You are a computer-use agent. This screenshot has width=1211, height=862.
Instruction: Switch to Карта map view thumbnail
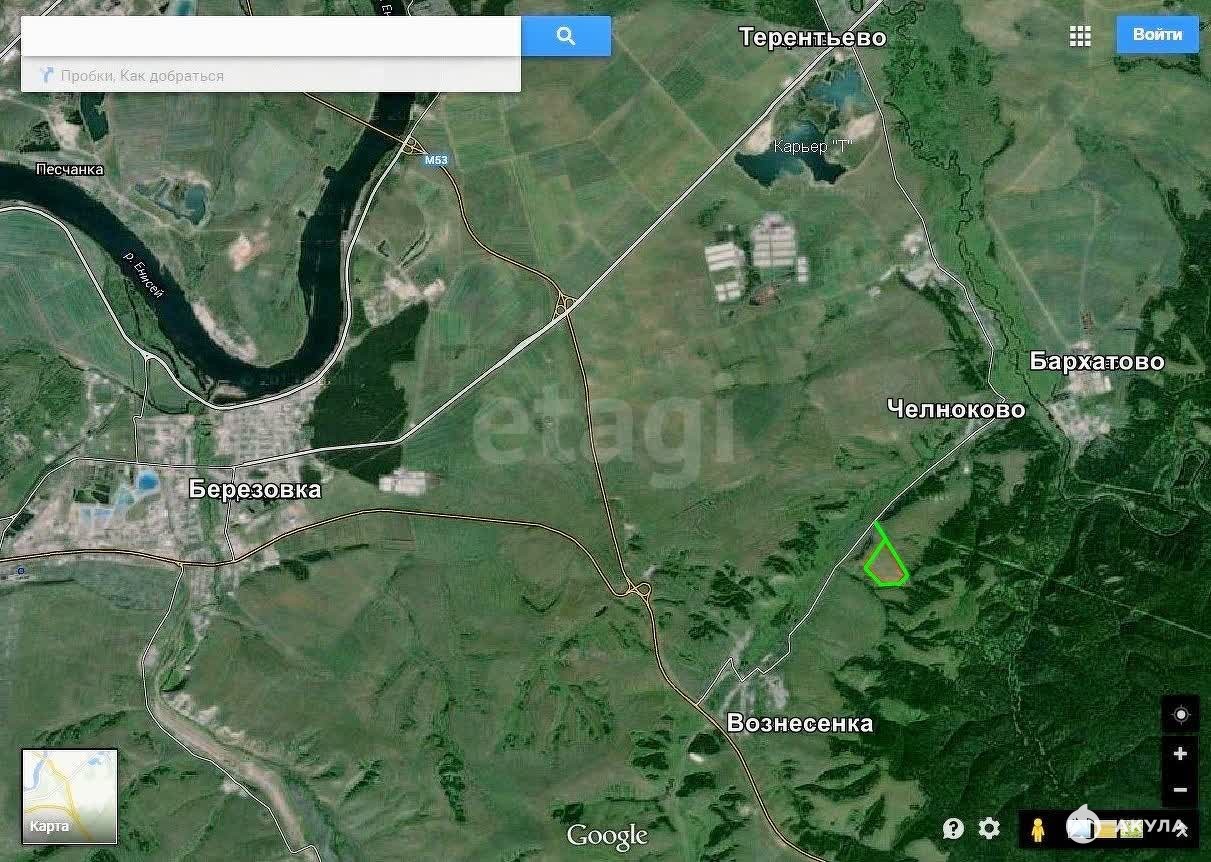pos(70,796)
